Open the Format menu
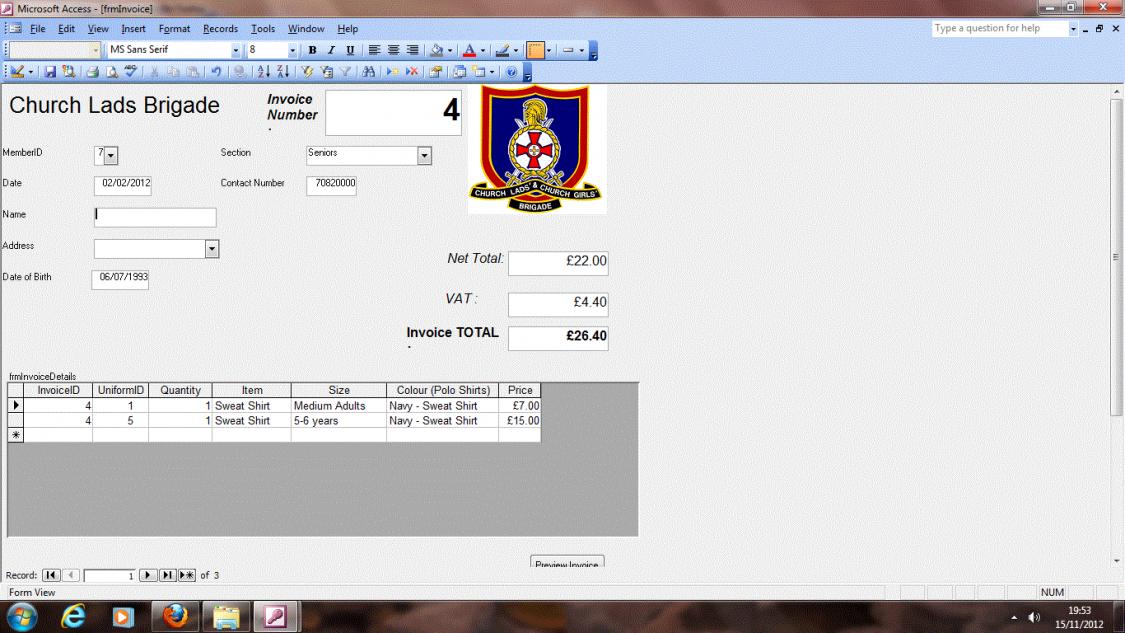Image resolution: width=1125 pixels, height=633 pixels. pyautogui.click(x=174, y=29)
